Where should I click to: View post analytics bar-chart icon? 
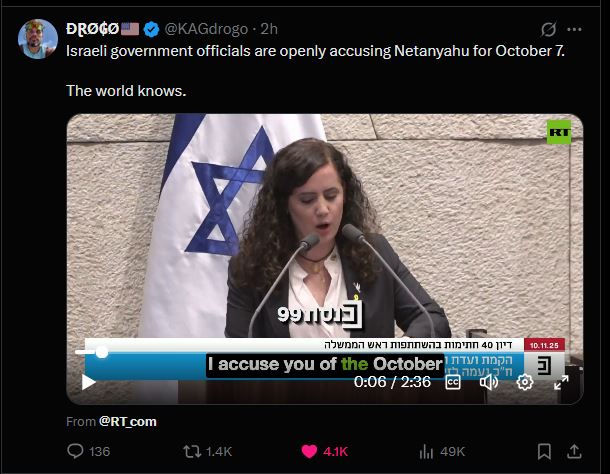(426, 451)
